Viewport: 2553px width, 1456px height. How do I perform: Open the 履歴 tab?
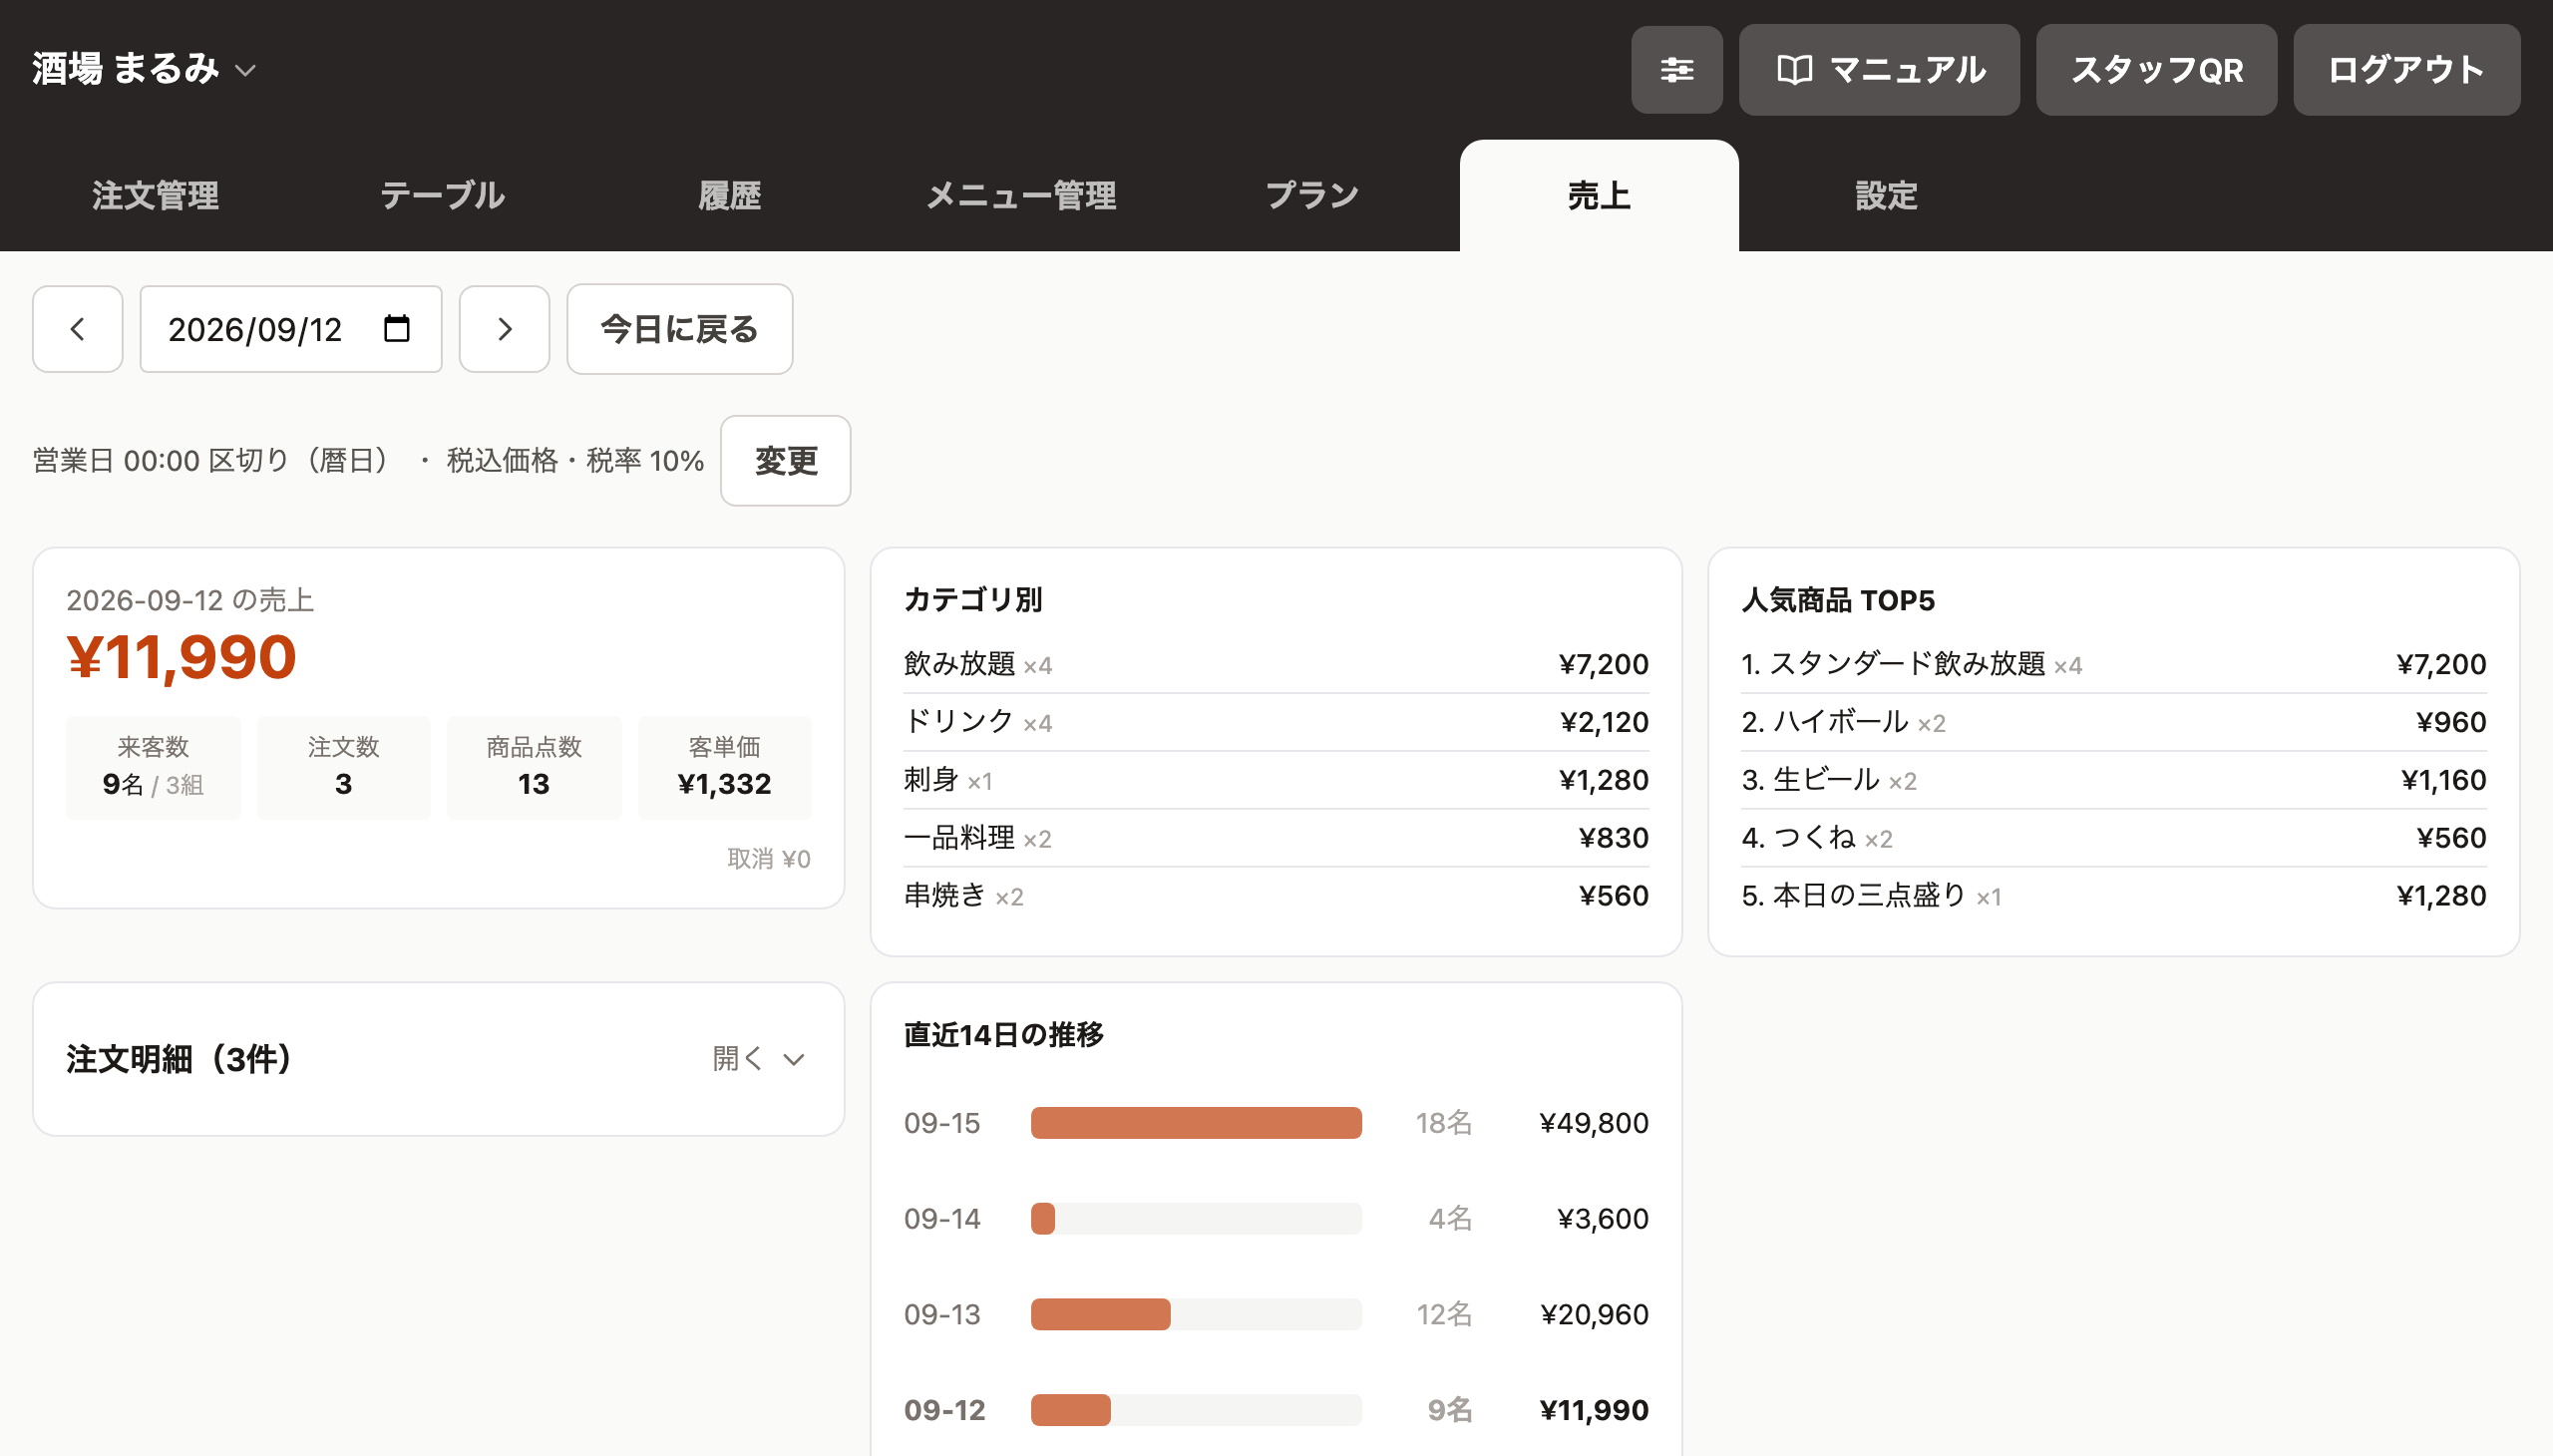click(x=729, y=195)
